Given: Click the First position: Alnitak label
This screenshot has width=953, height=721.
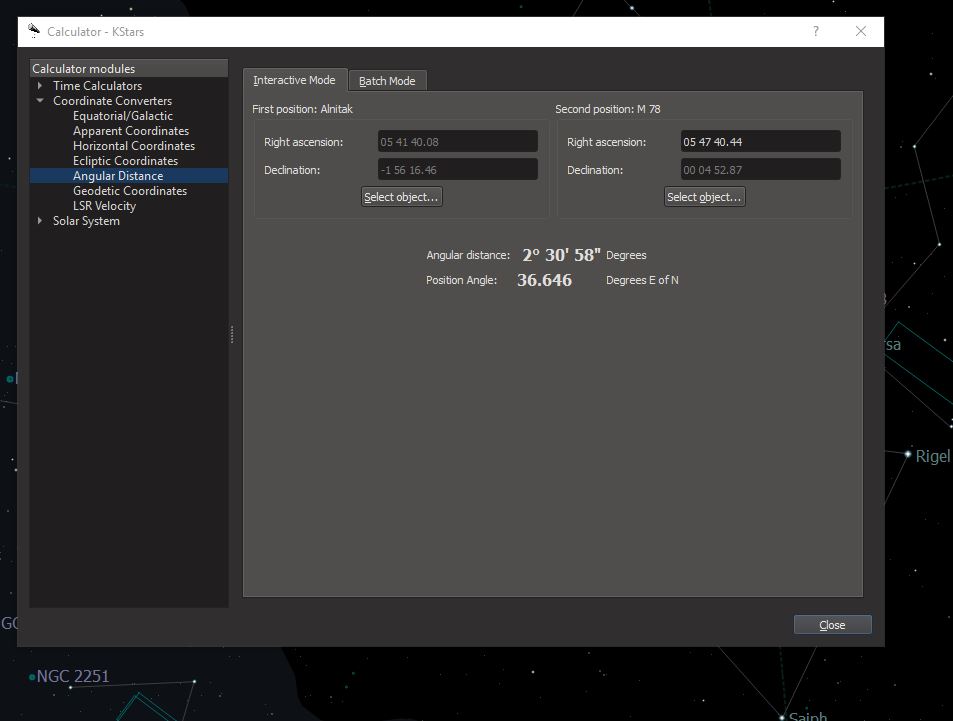Looking at the screenshot, I should tap(302, 109).
